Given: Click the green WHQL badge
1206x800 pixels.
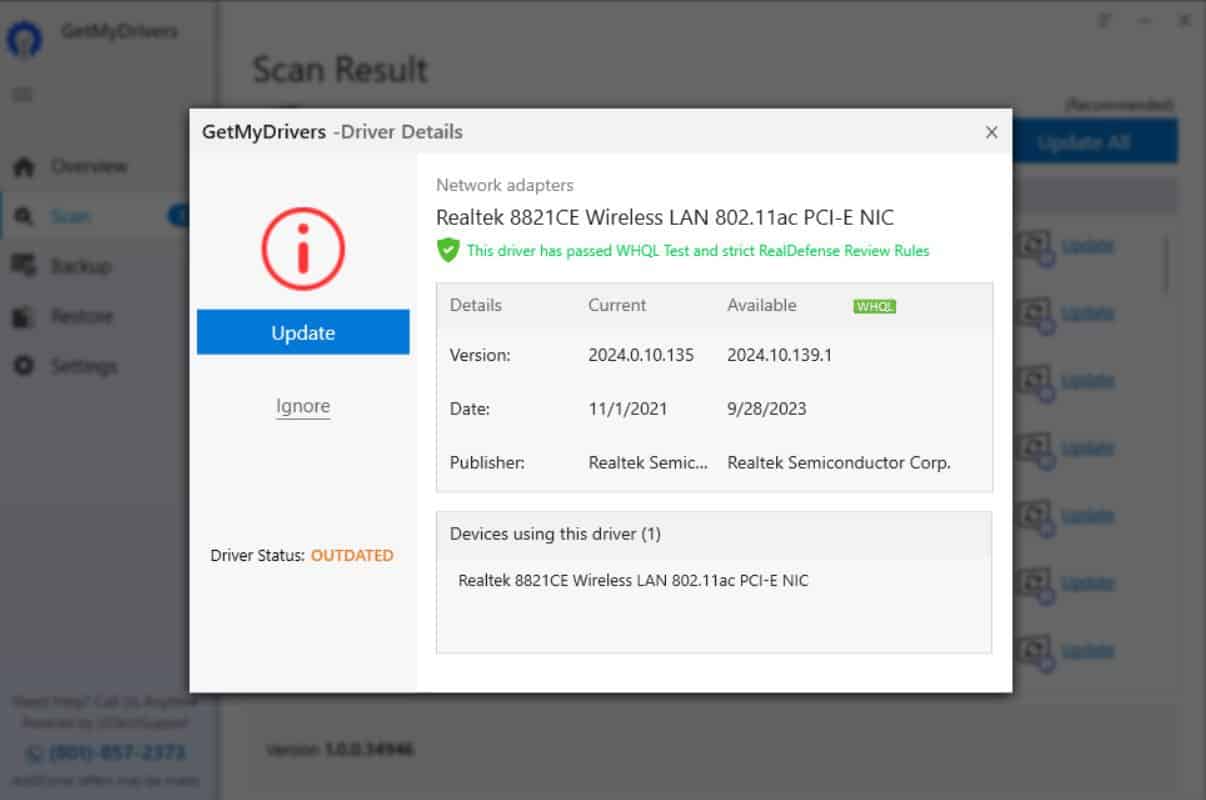Looking at the screenshot, I should tap(875, 306).
